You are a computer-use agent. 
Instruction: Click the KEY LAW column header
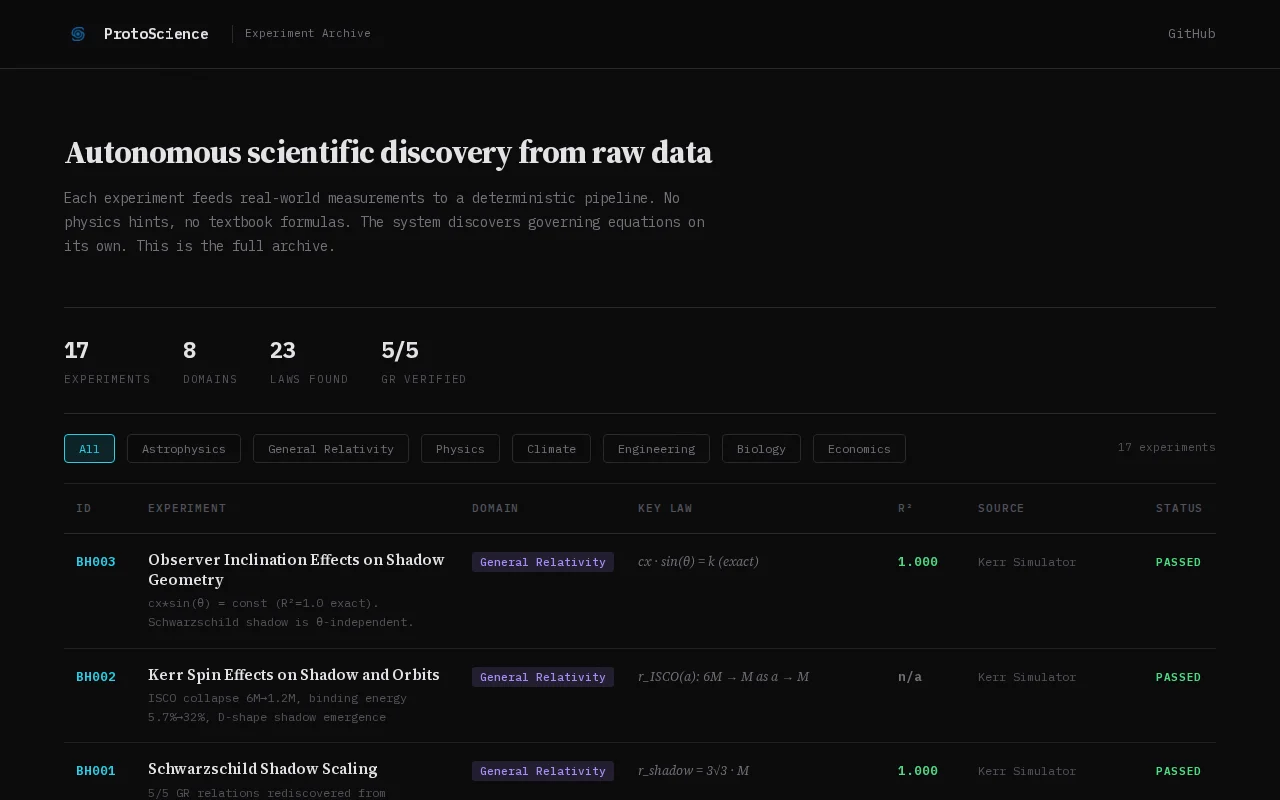(665, 508)
